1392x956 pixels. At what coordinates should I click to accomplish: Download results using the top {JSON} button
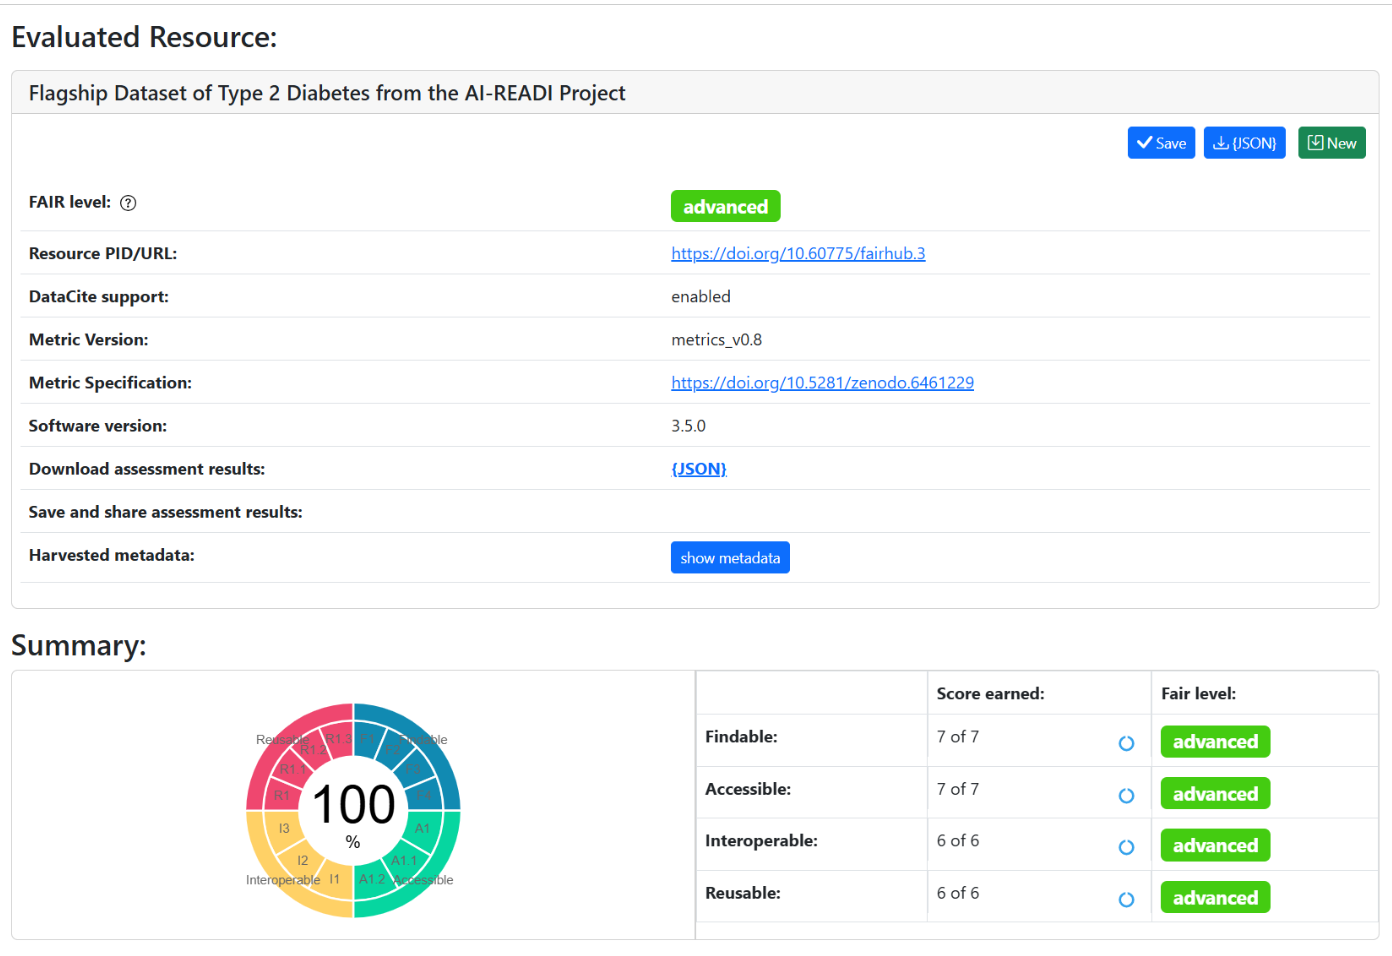[1244, 143]
